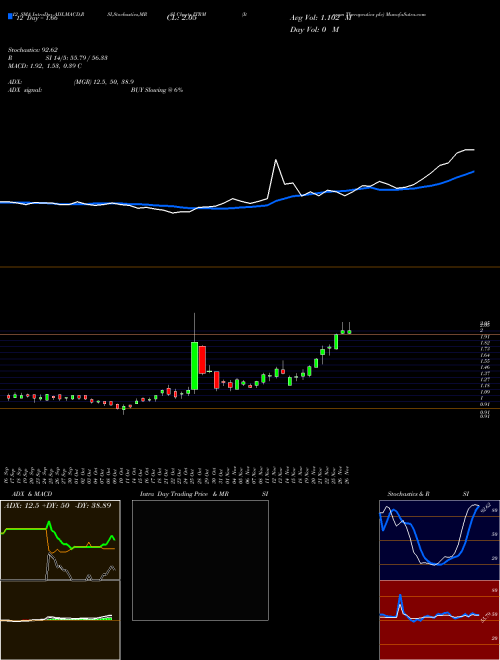
Task: Click the MACD histogram chart below ADX
Action: [60, 620]
